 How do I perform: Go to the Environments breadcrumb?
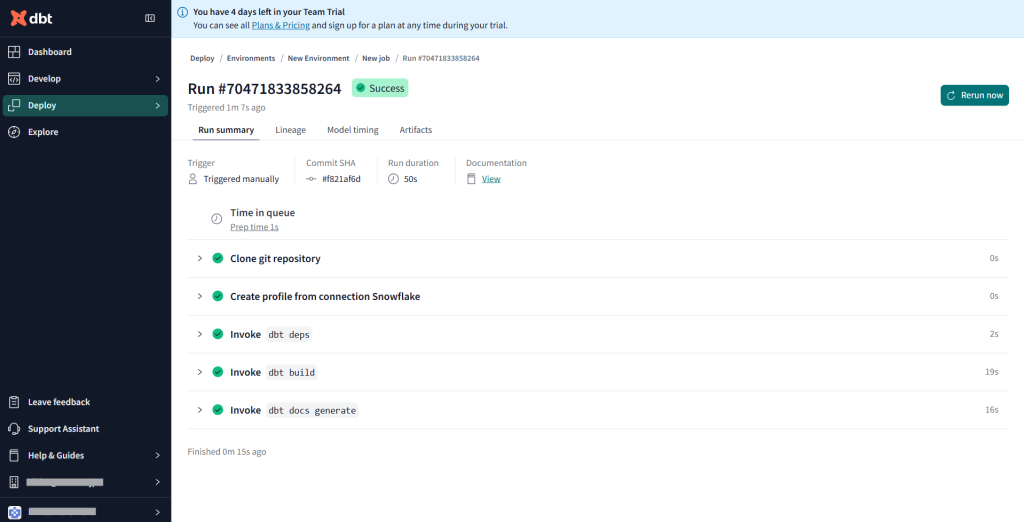click(x=251, y=58)
